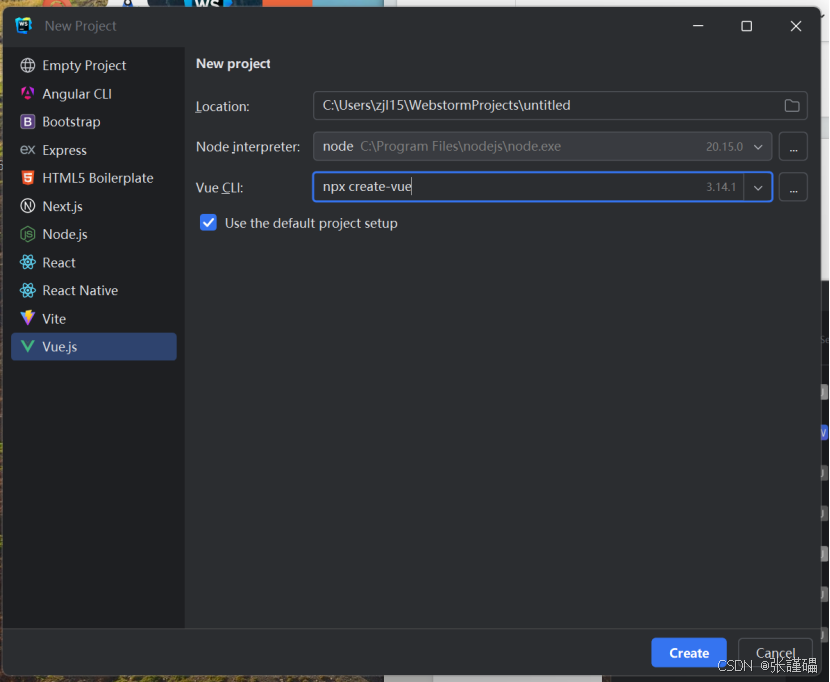Pick HTML5 Boilerplate project type
Viewport: 830px width, 682px height.
94,178
